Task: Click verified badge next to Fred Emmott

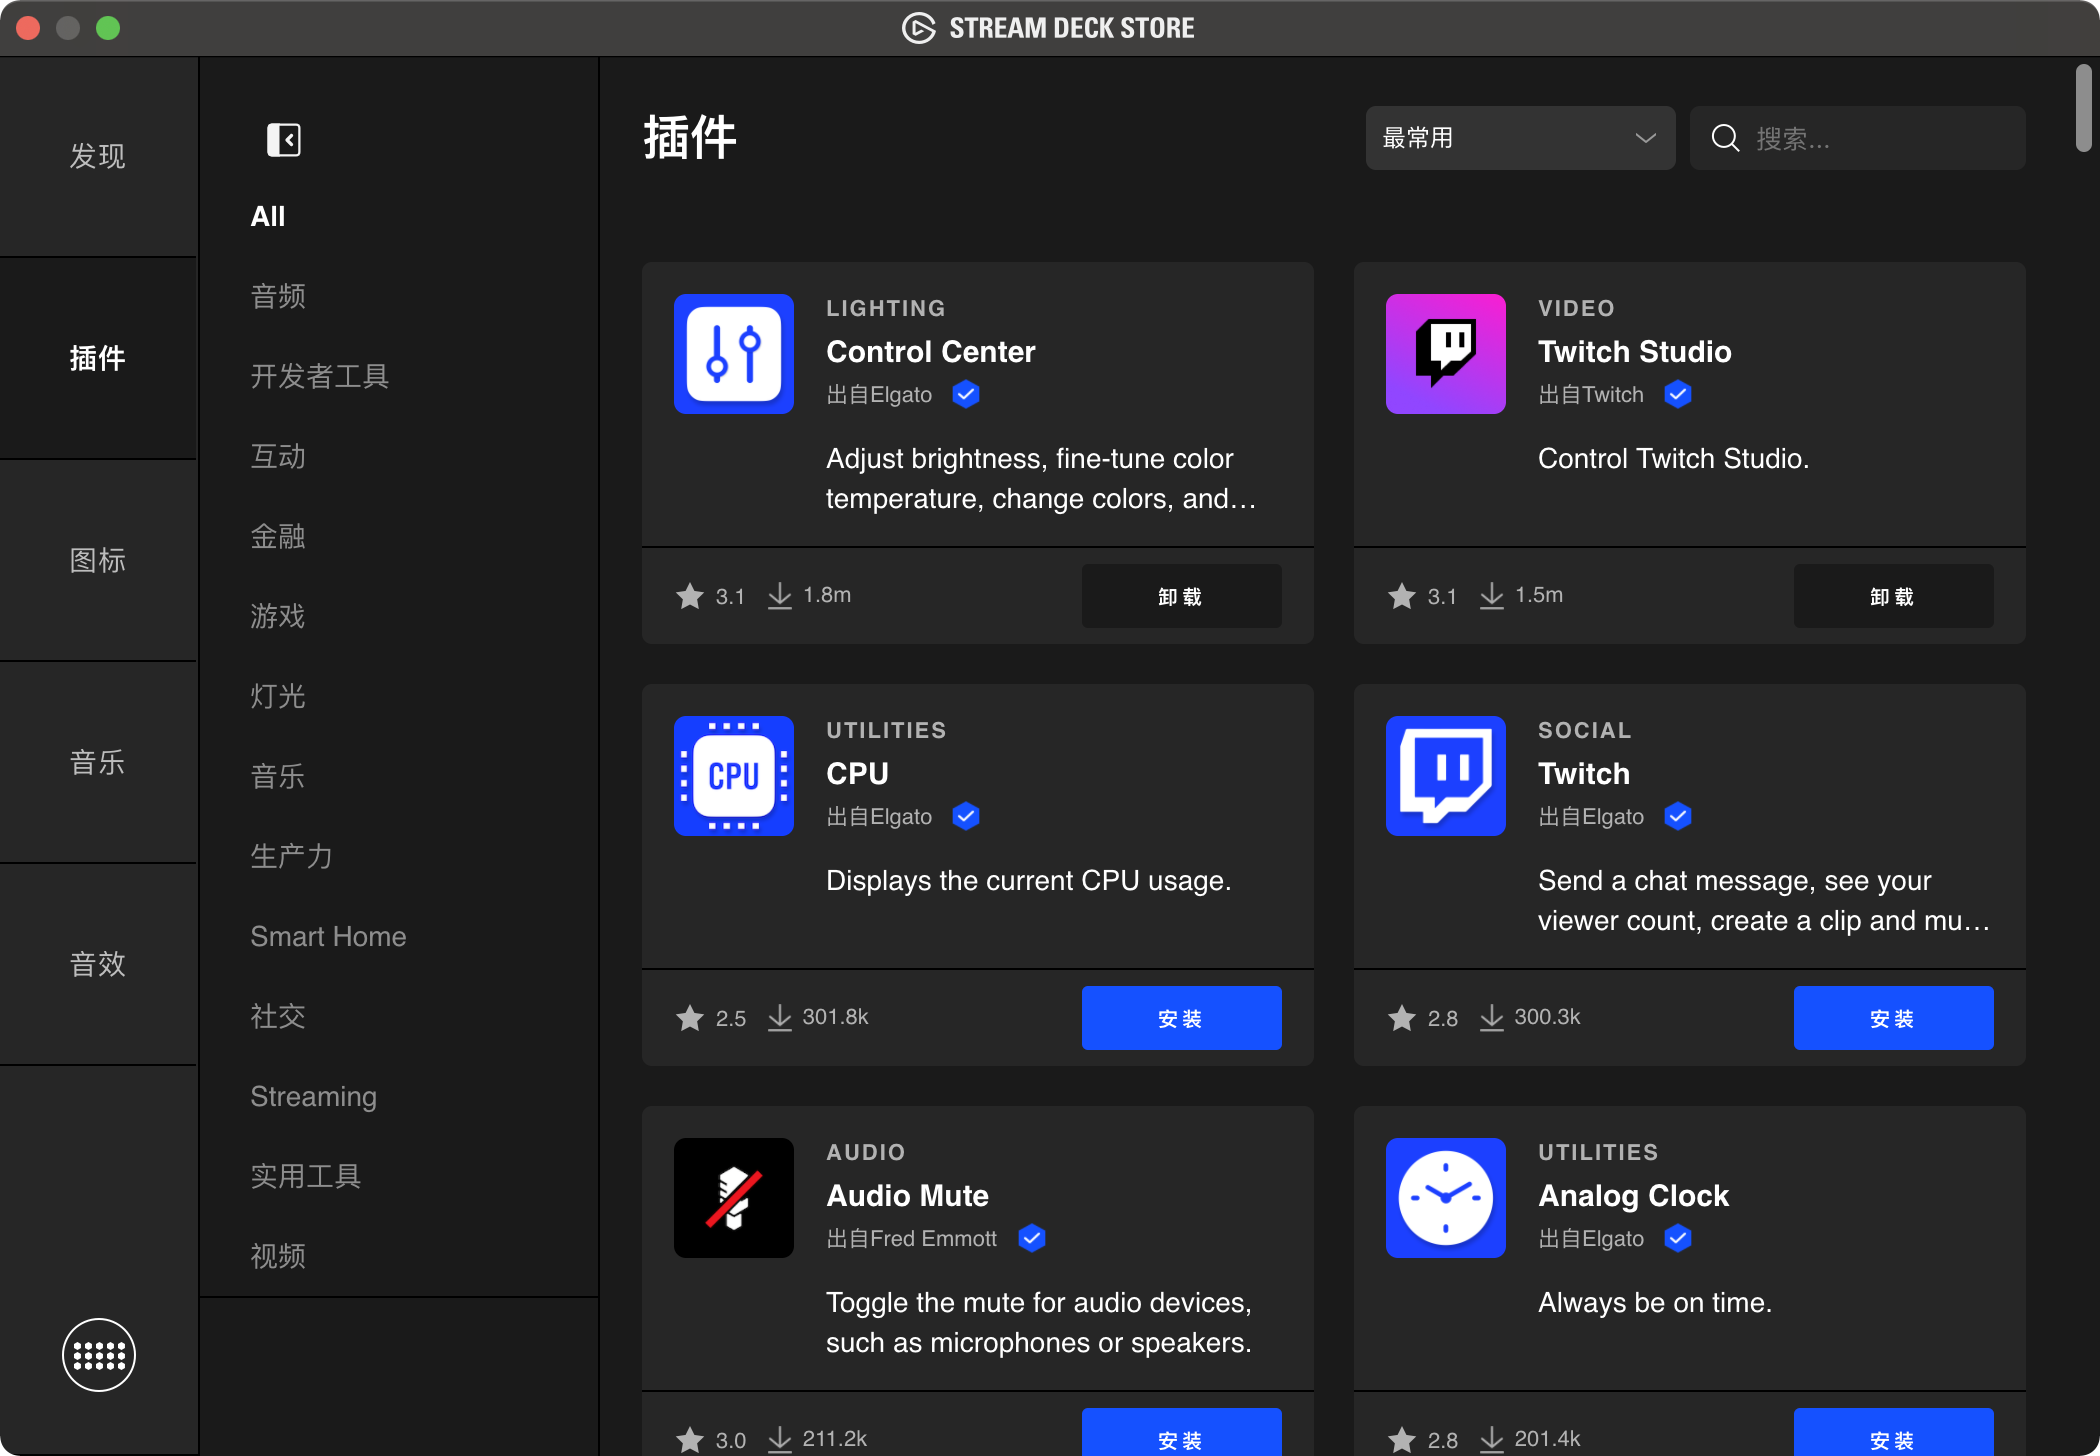Action: click(x=1032, y=1238)
